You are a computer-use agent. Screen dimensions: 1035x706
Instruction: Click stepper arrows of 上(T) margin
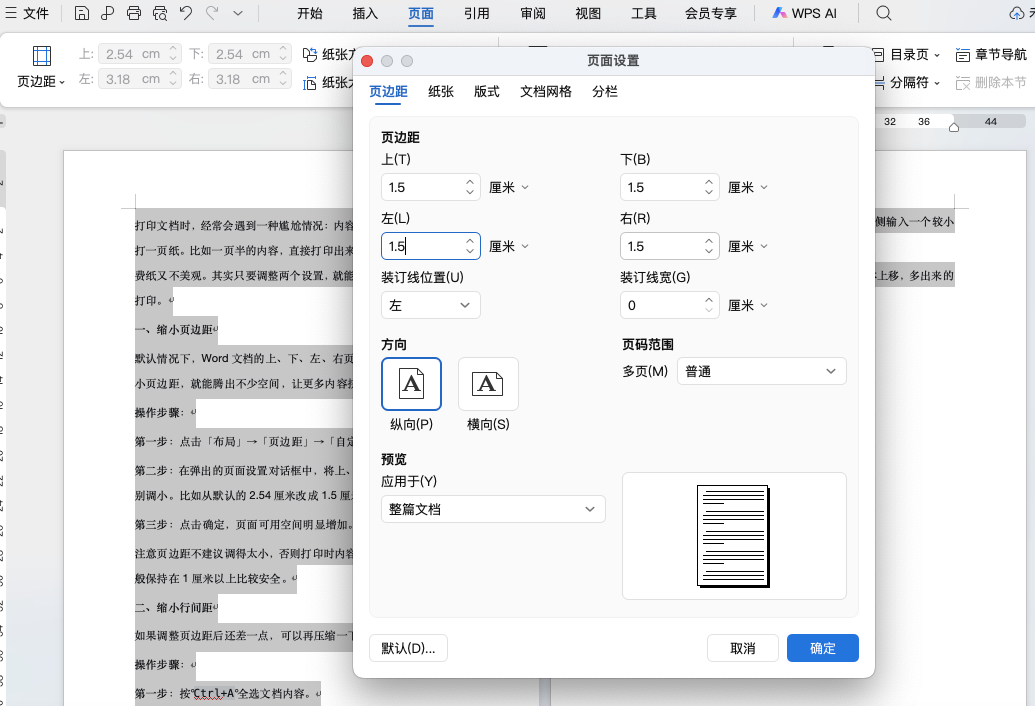pyautogui.click(x=470, y=187)
